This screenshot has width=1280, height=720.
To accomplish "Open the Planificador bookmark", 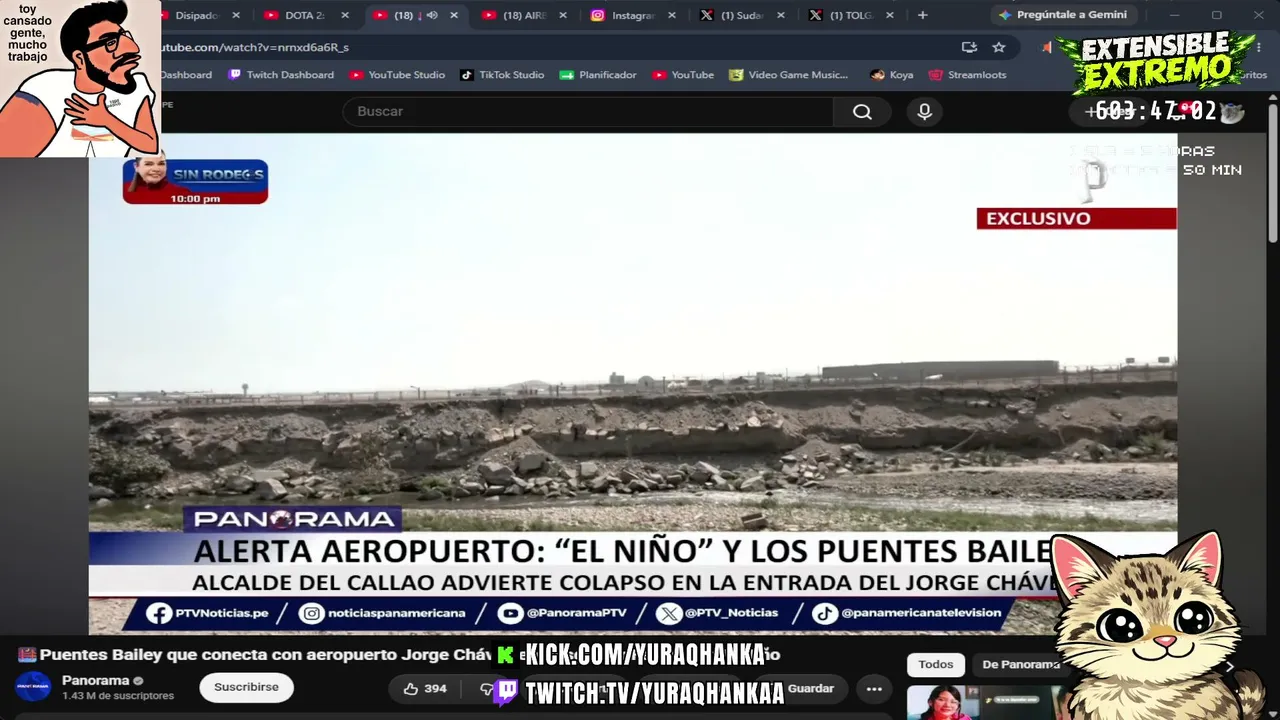I will [x=598, y=75].
